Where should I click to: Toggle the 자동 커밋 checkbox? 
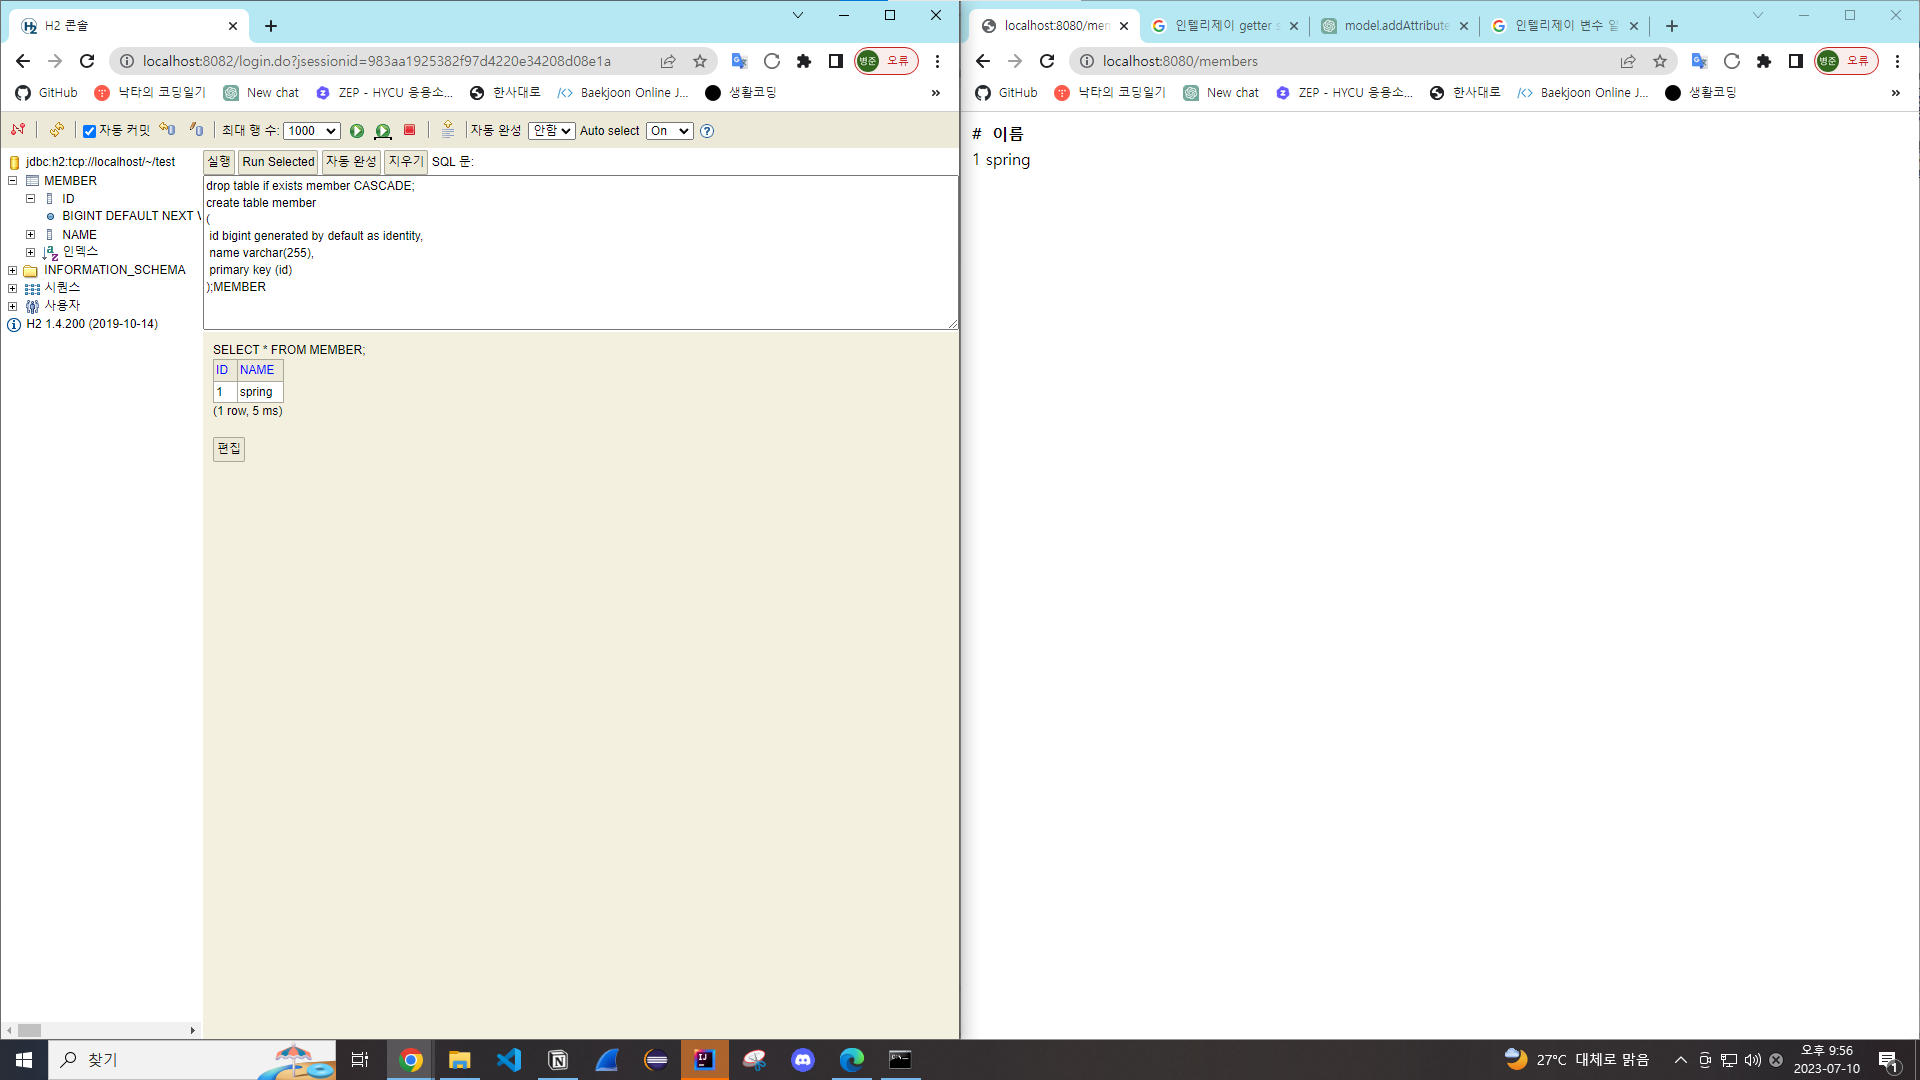click(x=89, y=131)
